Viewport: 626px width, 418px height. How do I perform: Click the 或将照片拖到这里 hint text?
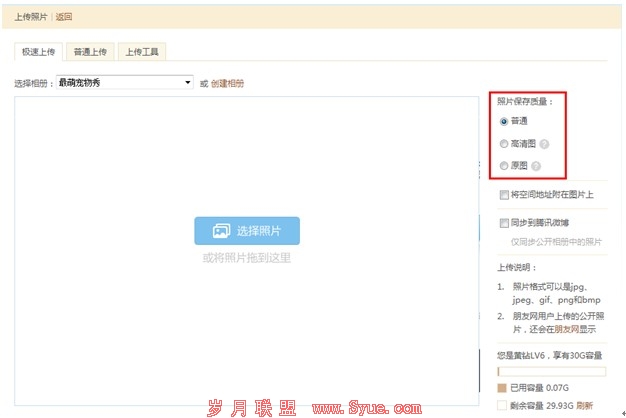(247, 258)
